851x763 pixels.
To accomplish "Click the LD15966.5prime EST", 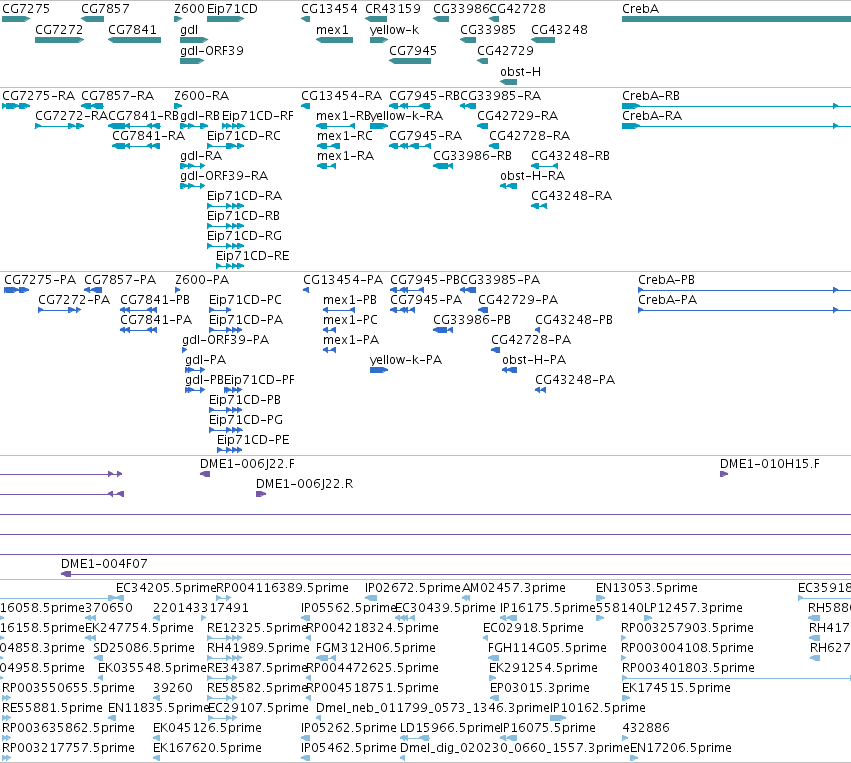I will pyautogui.click(x=415, y=737).
